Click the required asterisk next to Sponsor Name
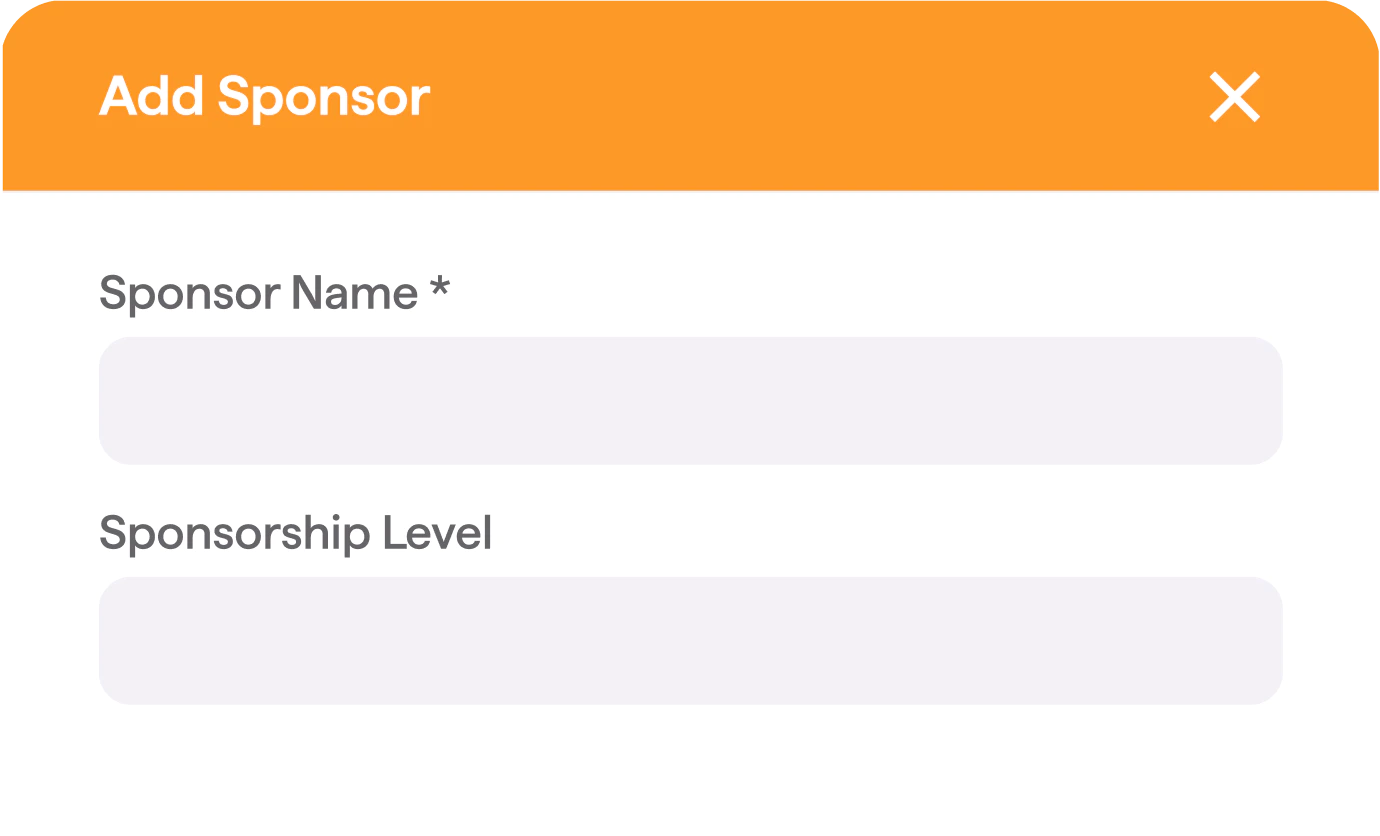The image size is (1380, 836). point(441,292)
